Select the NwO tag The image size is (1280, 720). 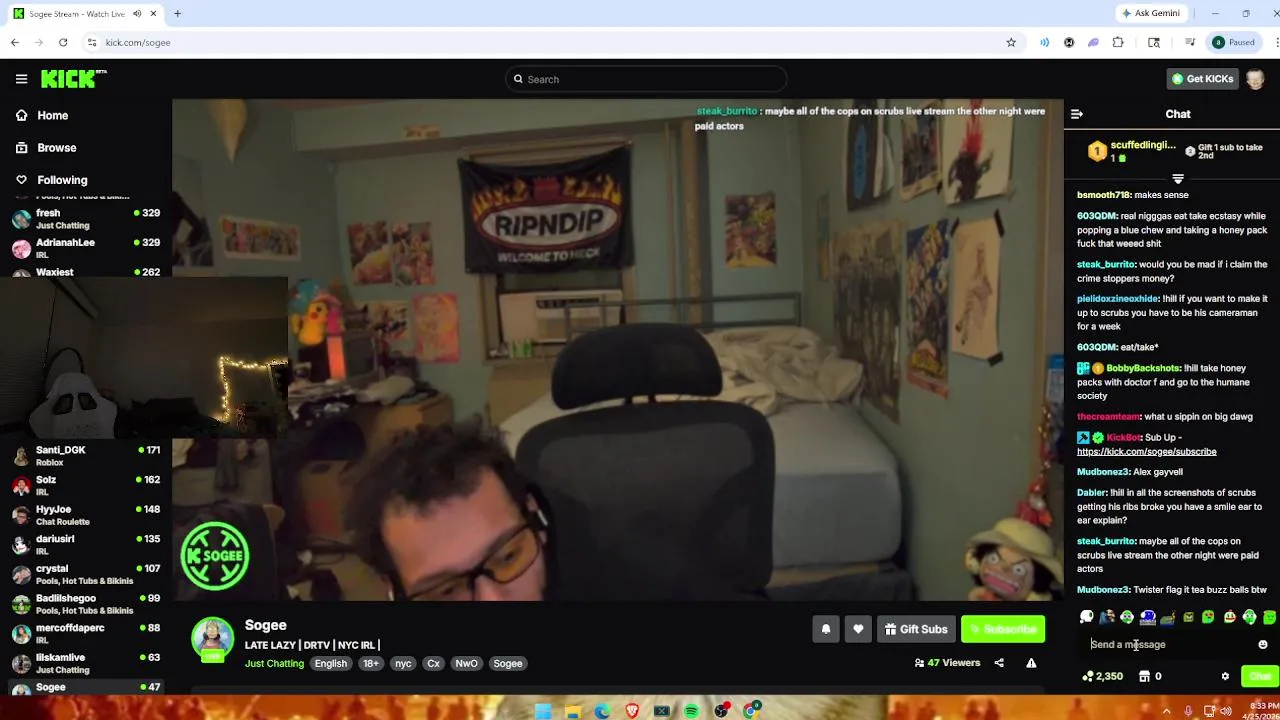[466, 664]
